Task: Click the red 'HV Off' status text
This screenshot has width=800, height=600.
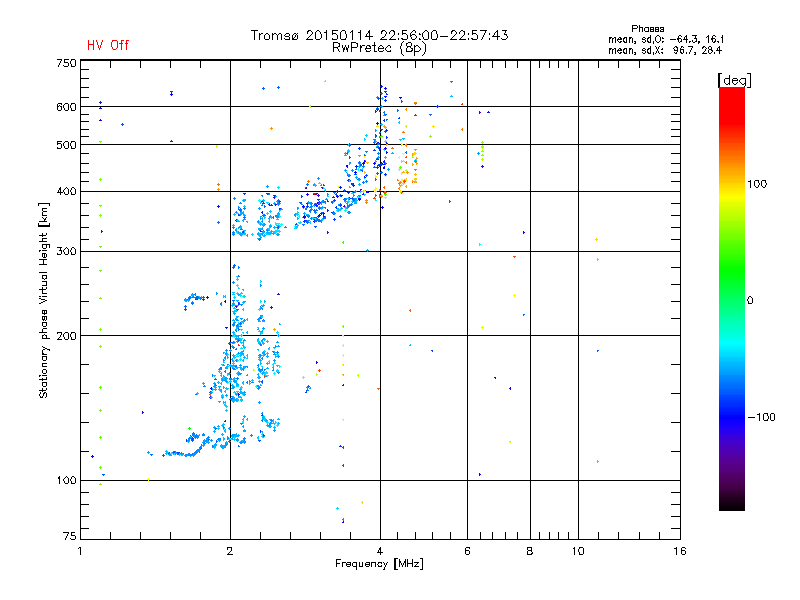Action: [x=108, y=45]
